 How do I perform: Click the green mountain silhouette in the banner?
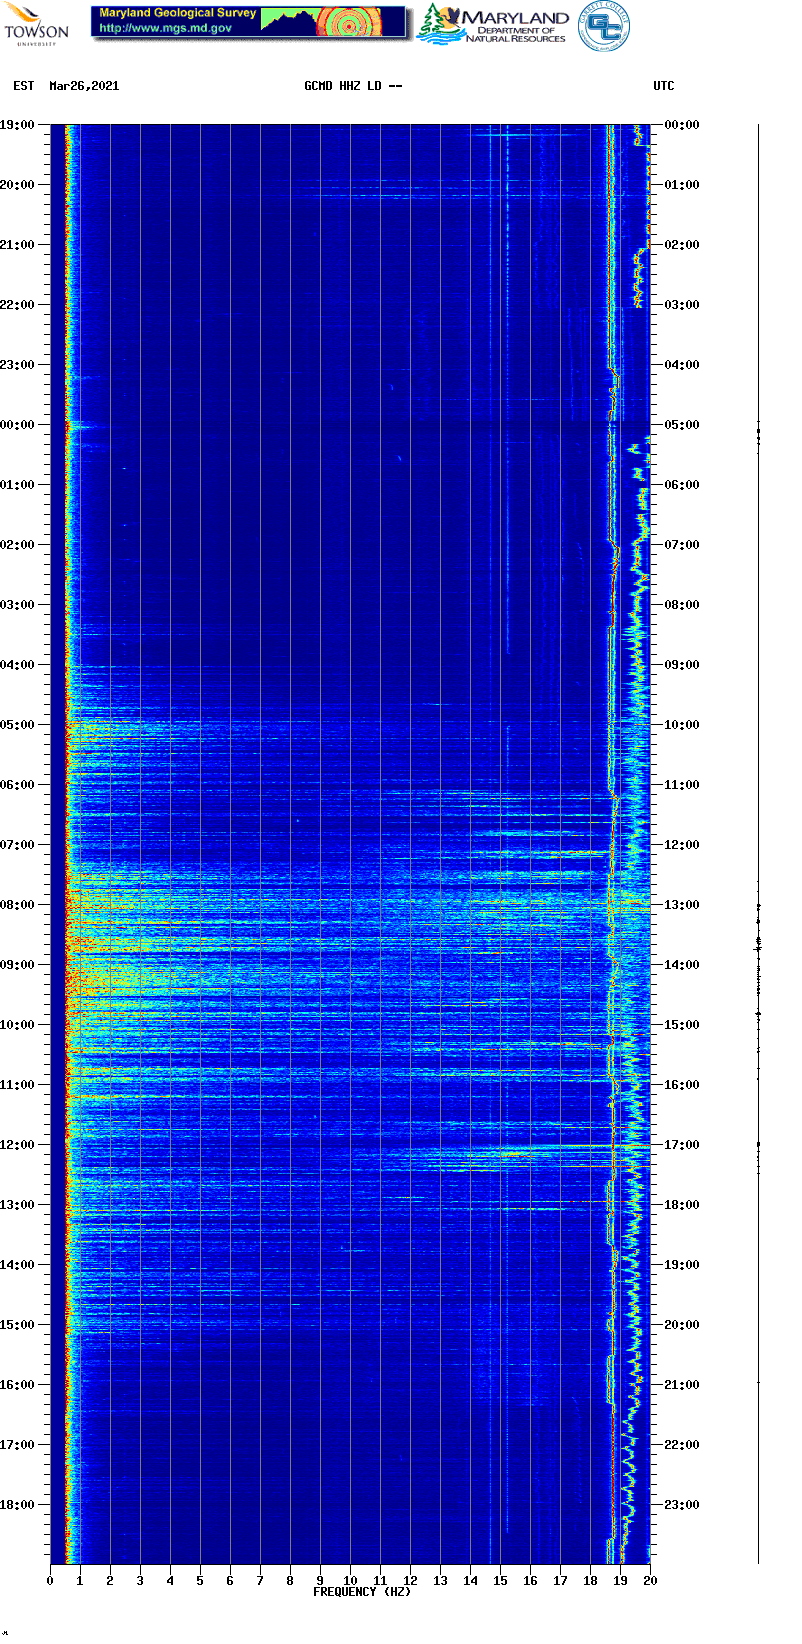point(288,20)
